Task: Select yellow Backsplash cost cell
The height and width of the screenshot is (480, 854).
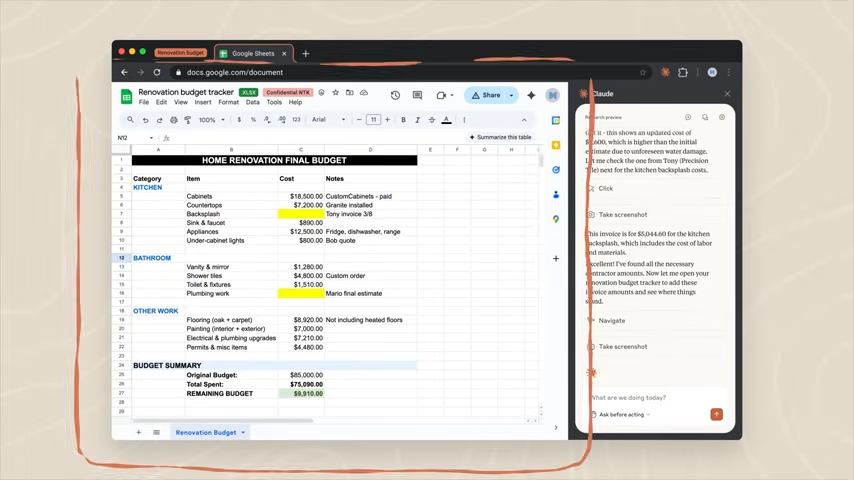Action: (301, 214)
